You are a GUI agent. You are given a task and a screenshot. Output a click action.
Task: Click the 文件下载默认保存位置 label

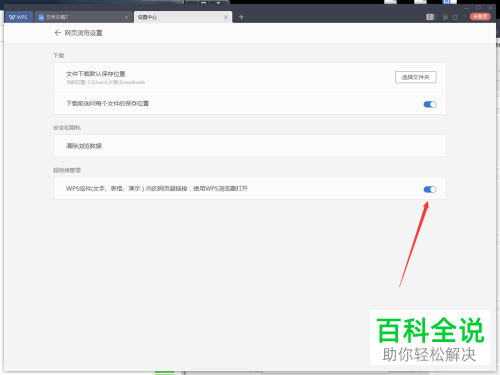point(95,74)
